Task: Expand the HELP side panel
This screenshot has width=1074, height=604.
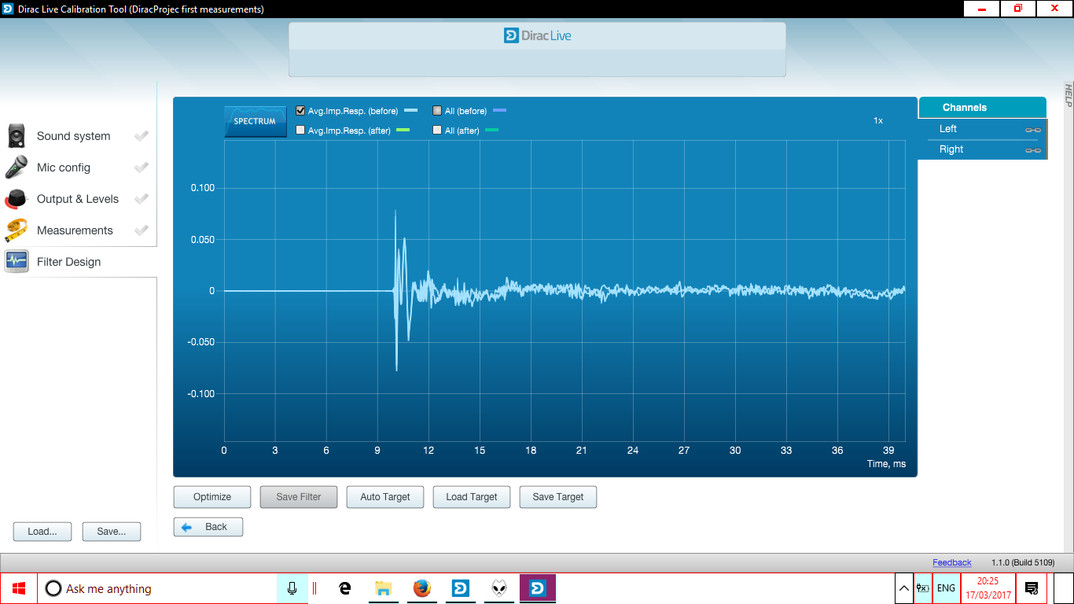Action: [1067, 96]
